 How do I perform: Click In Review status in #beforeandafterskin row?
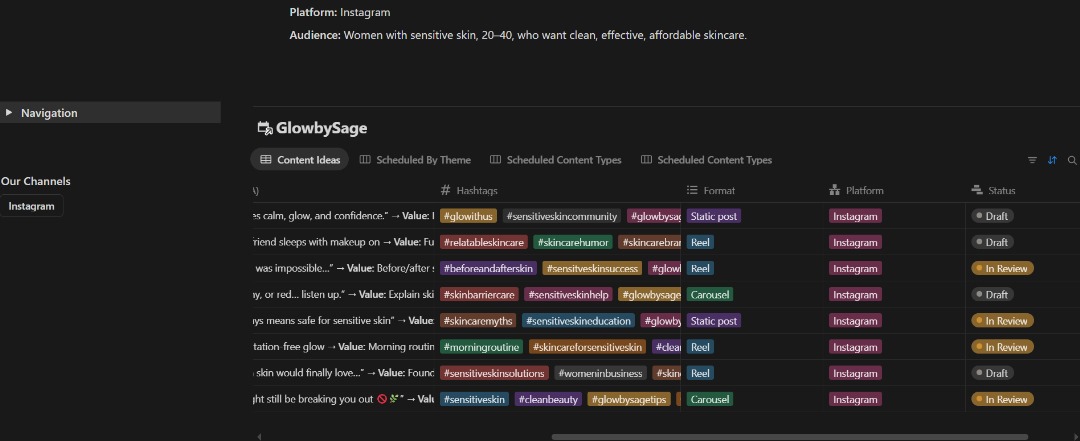[x=1002, y=269]
